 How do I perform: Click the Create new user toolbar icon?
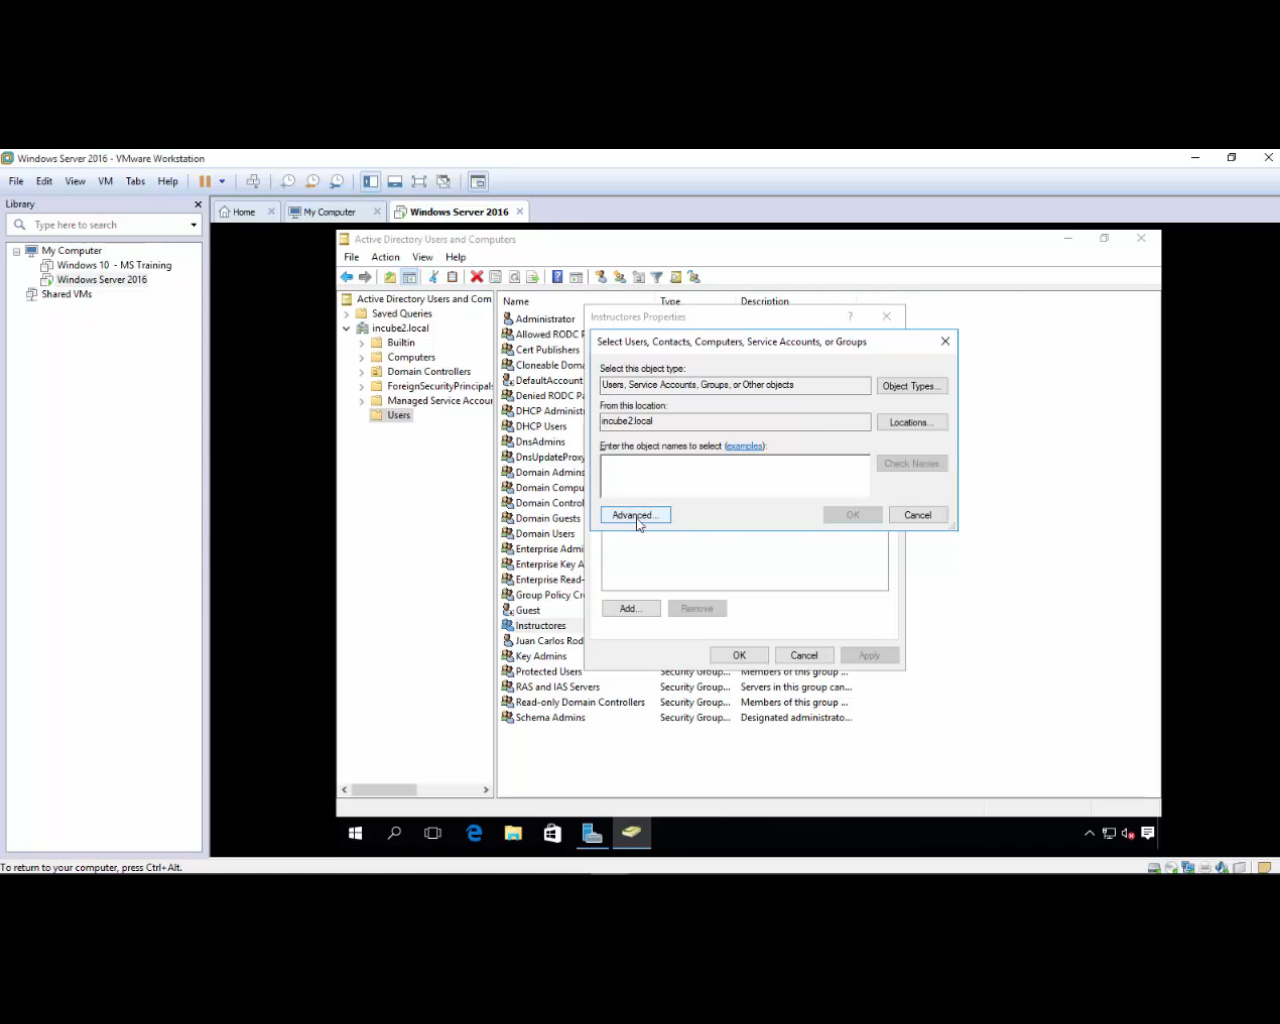(601, 277)
